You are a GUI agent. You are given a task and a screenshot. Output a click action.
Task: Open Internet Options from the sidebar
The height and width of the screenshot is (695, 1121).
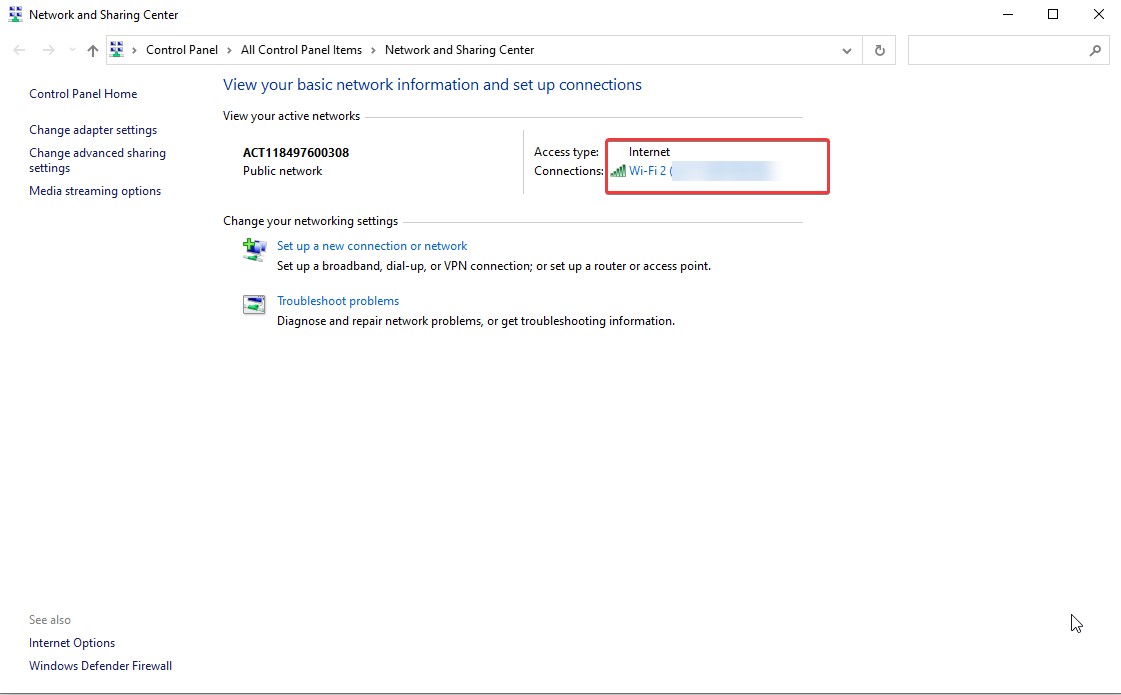[71, 642]
